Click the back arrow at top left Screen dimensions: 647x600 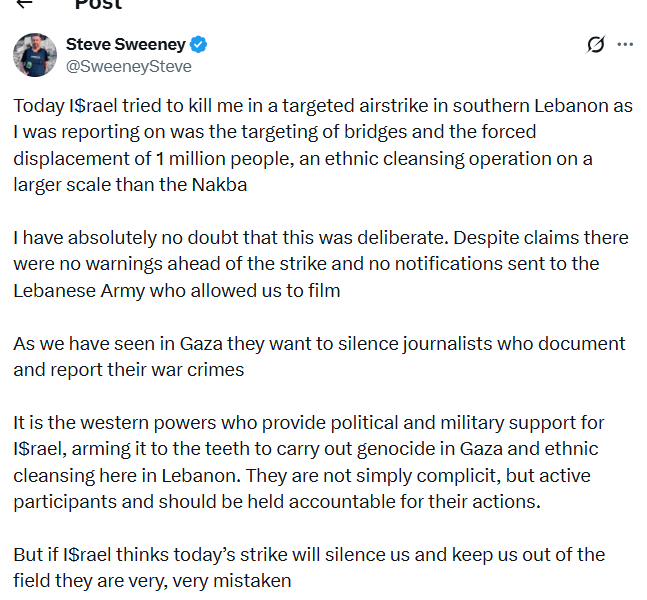click(24, 3)
